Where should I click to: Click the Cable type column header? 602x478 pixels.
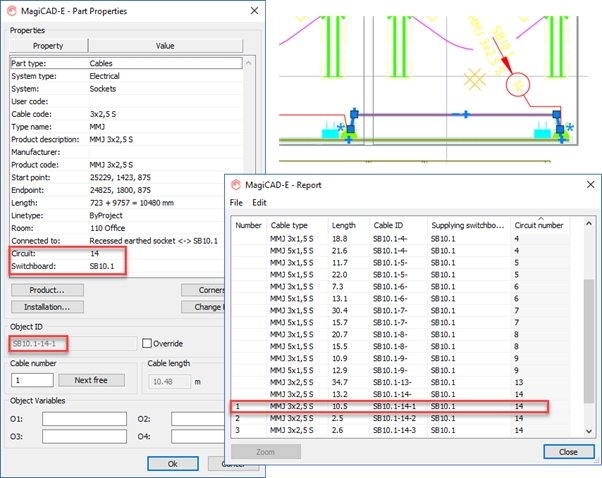[297, 225]
